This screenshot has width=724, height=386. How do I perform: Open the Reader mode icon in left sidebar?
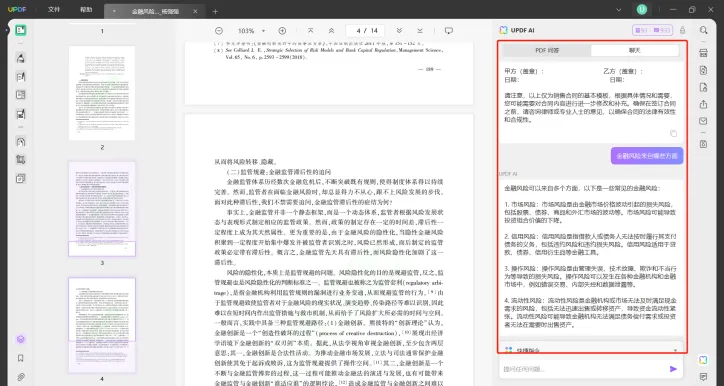[x=20, y=30]
